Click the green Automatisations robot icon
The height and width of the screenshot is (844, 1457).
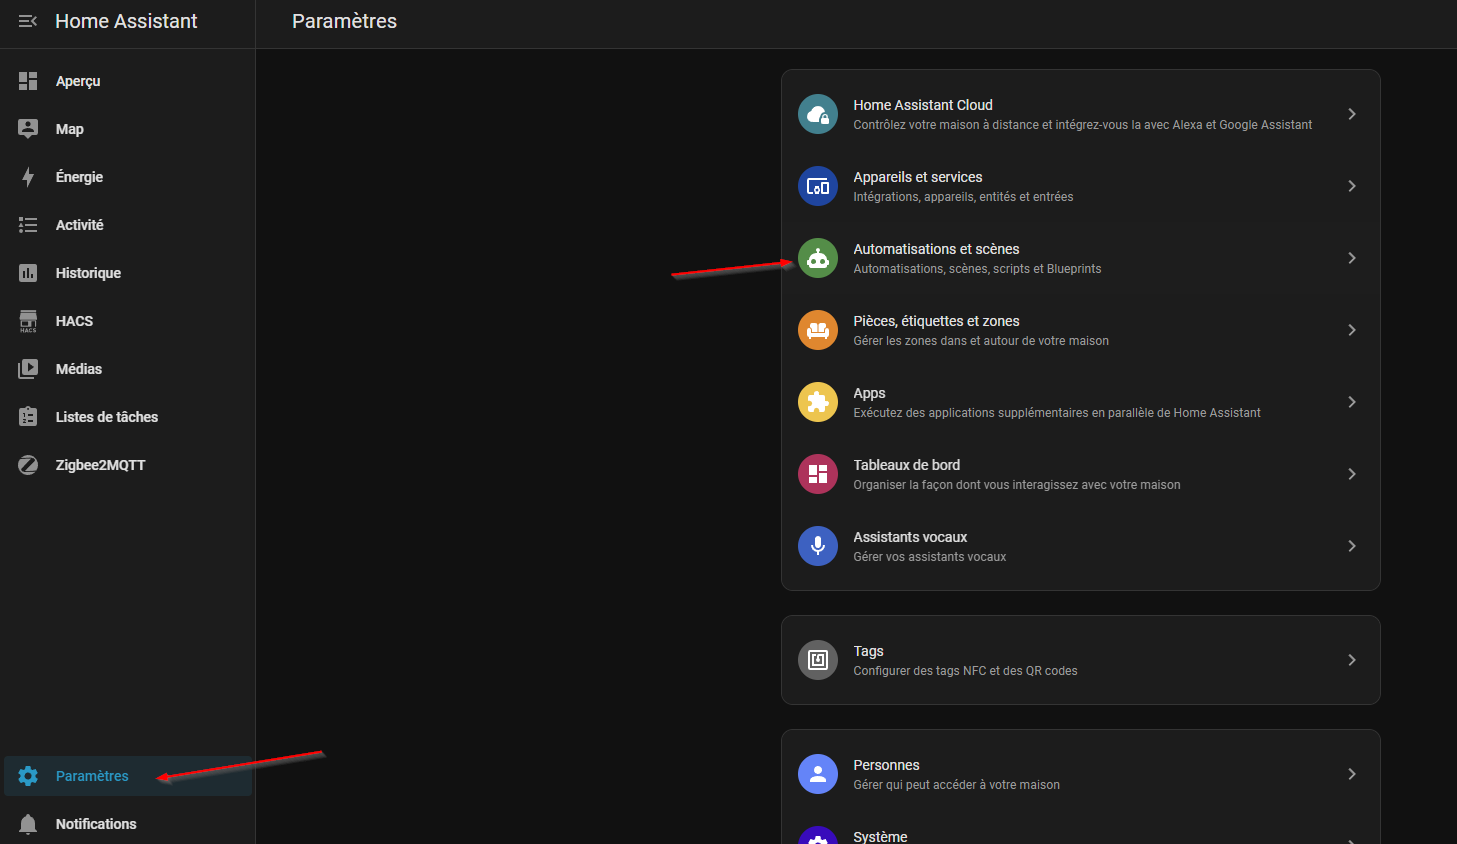coord(817,258)
